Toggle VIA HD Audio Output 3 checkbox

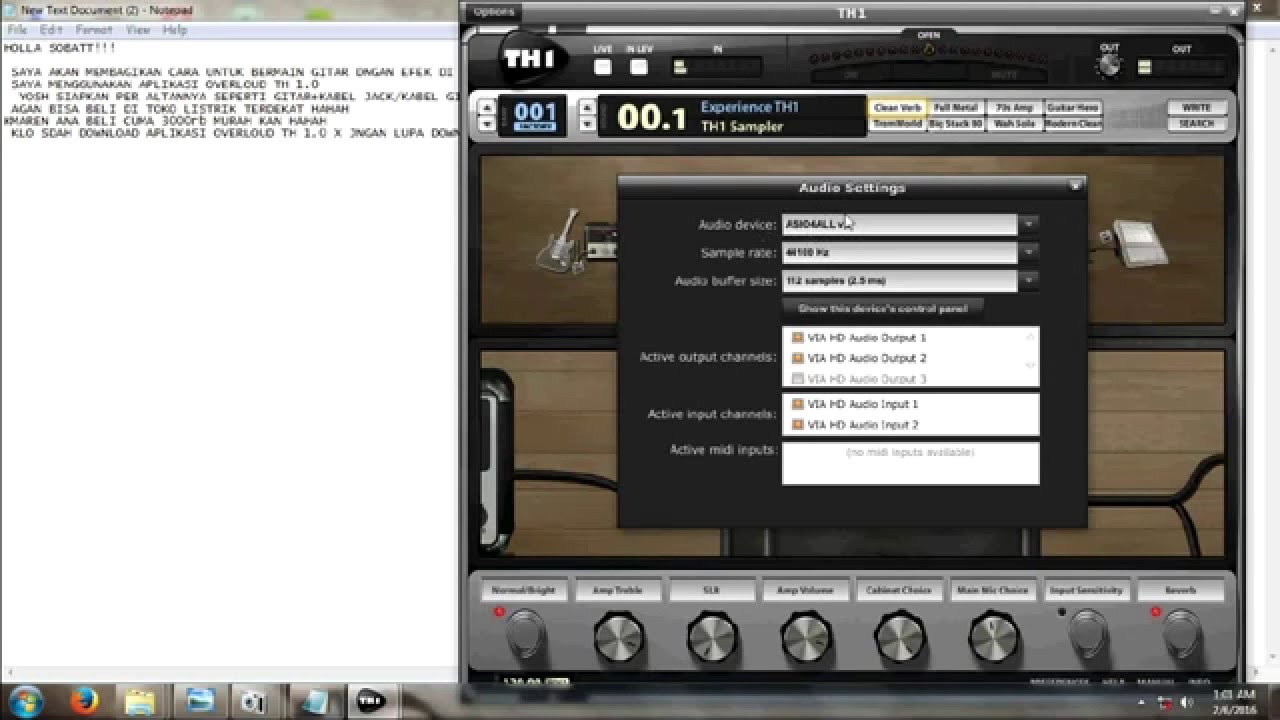tap(798, 379)
